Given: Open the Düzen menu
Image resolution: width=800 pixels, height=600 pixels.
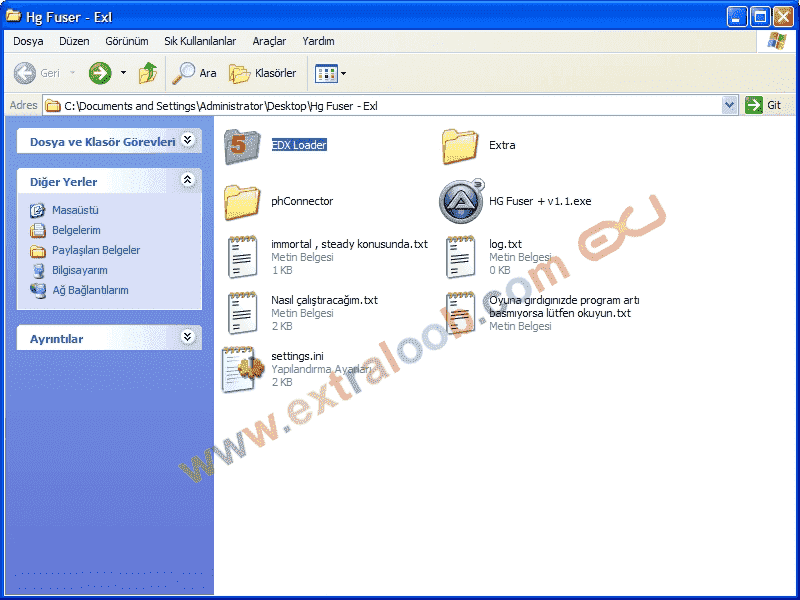Looking at the screenshot, I should coord(74,41).
